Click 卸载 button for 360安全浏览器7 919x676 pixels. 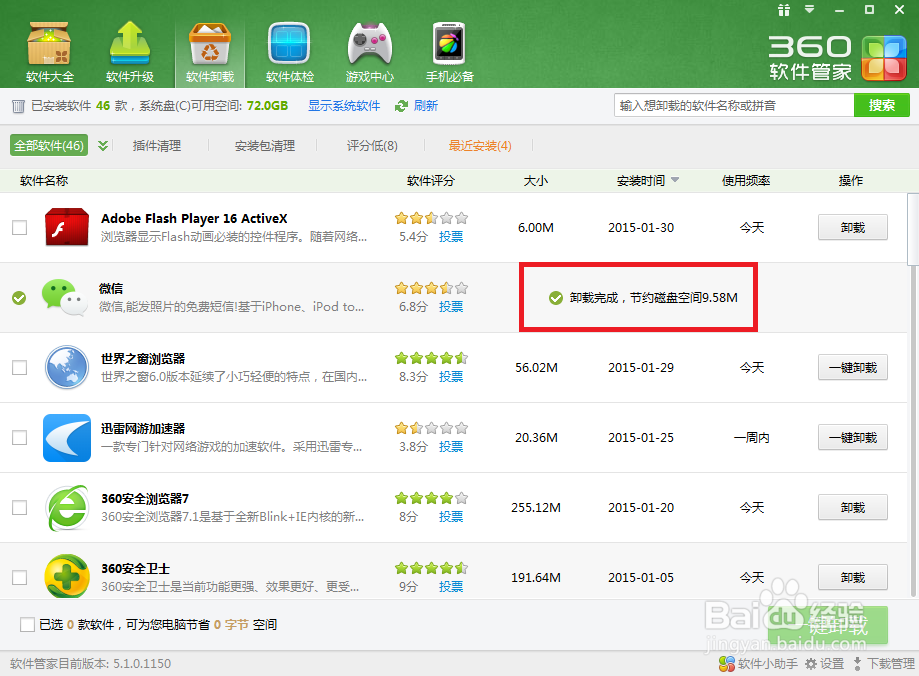(853, 508)
